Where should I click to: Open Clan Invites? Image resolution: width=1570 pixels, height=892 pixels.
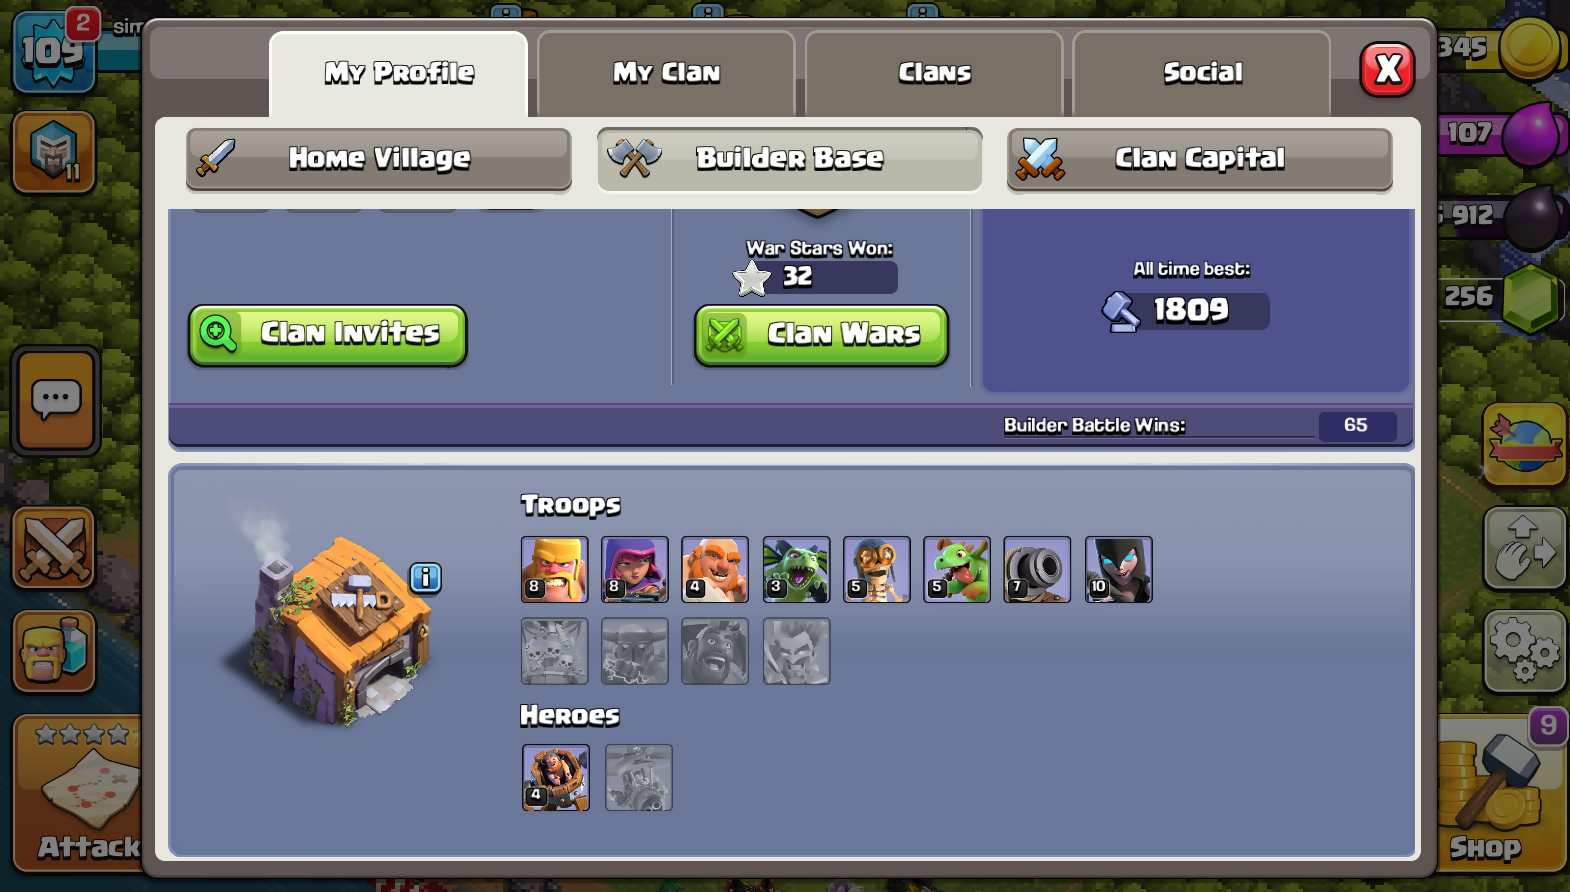[328, 335]
